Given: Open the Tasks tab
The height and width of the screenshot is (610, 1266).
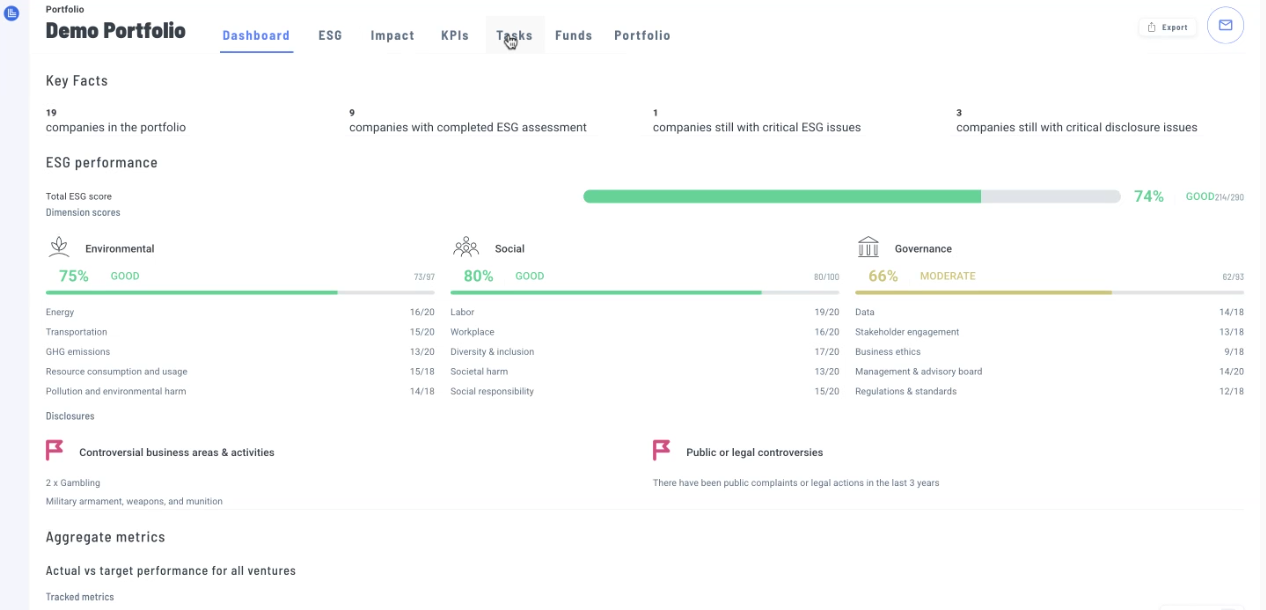Looking at the screenshot, I should (x=514, y=36).
